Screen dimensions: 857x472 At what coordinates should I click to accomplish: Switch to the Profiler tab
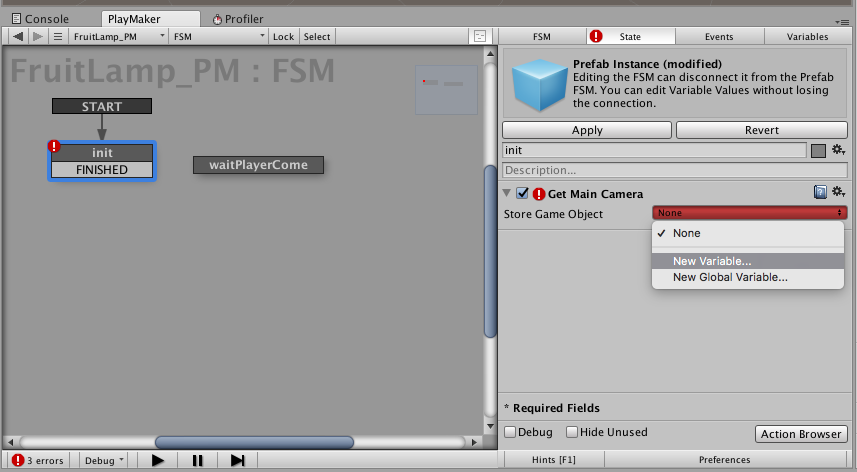click(238, 19)
